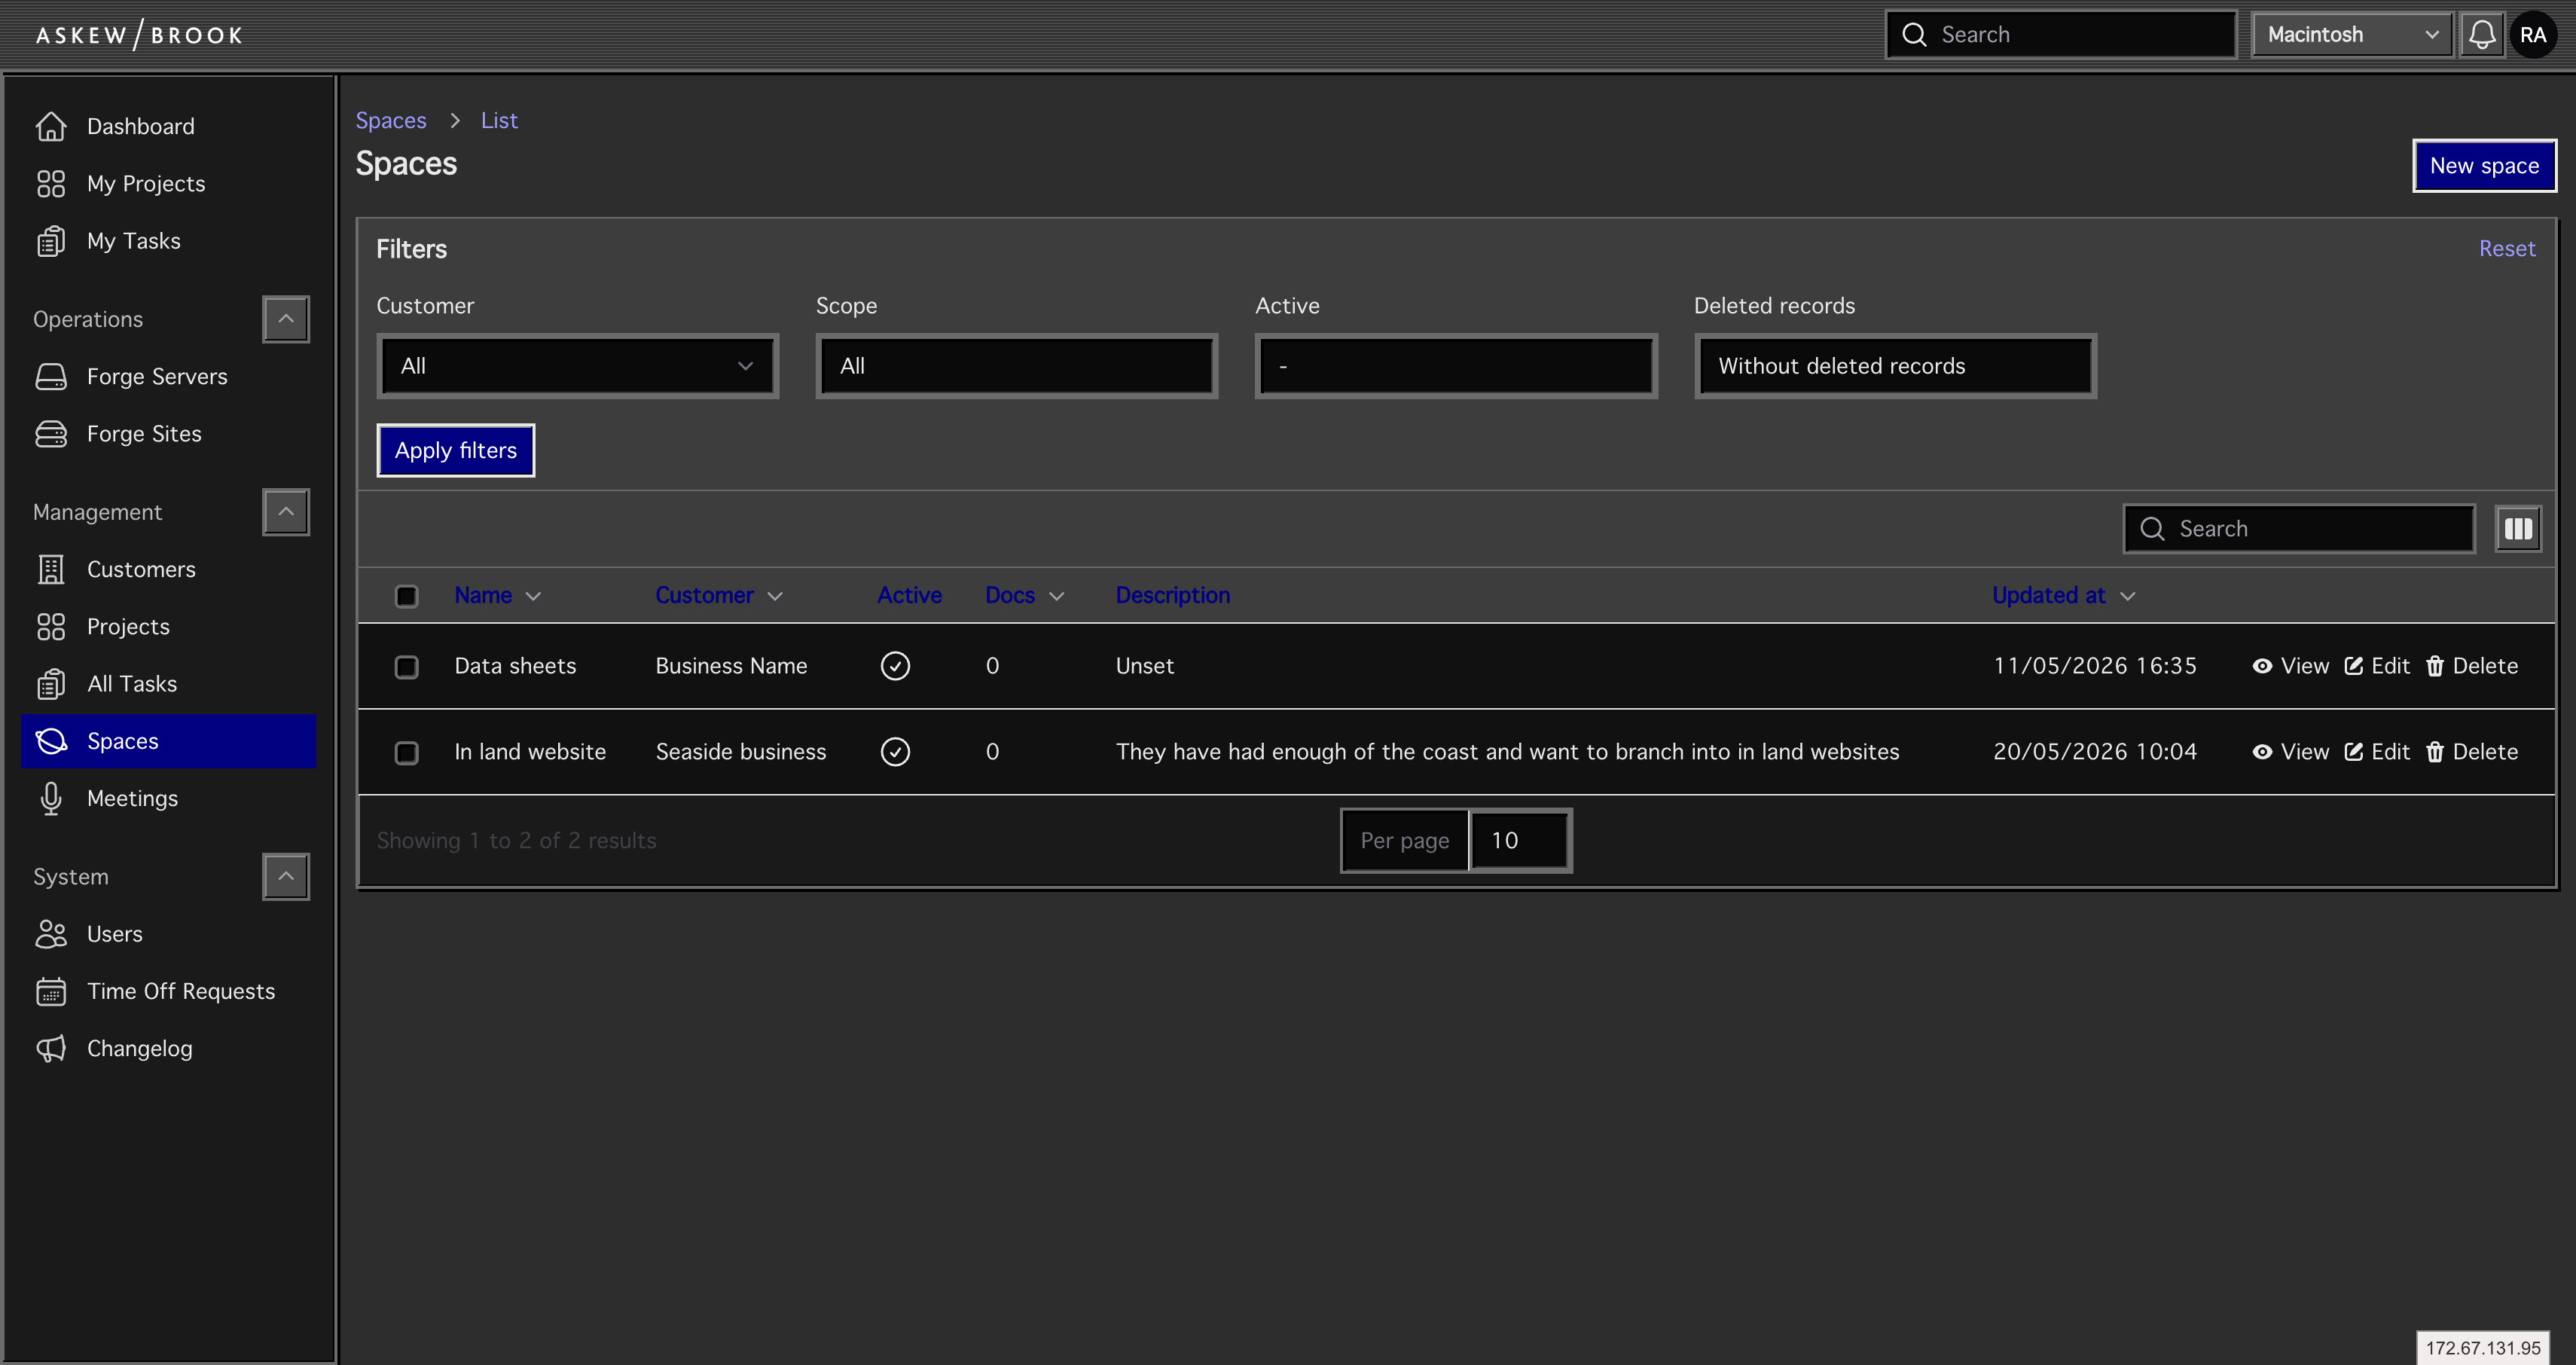Click Apply filters button

point(456,450)
